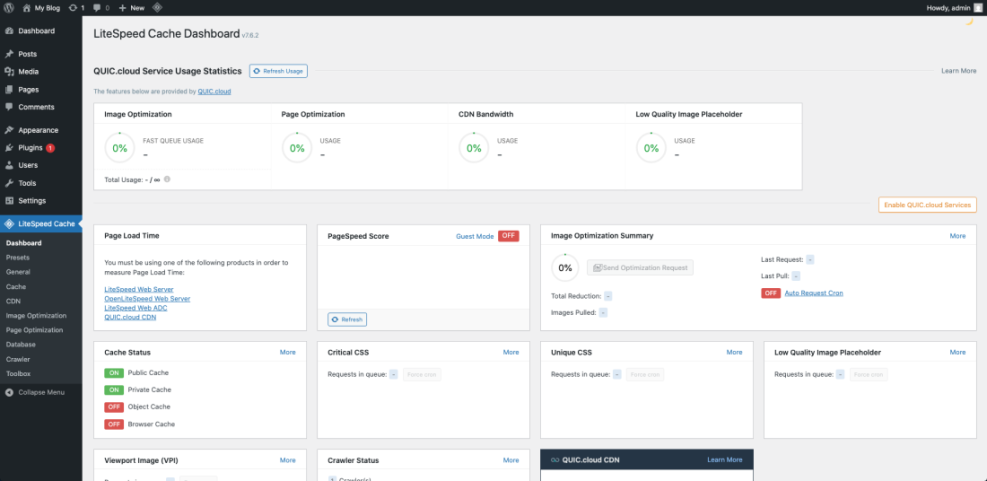
Task: Open the Presets submenu item
Action: [x=18, y=257]
